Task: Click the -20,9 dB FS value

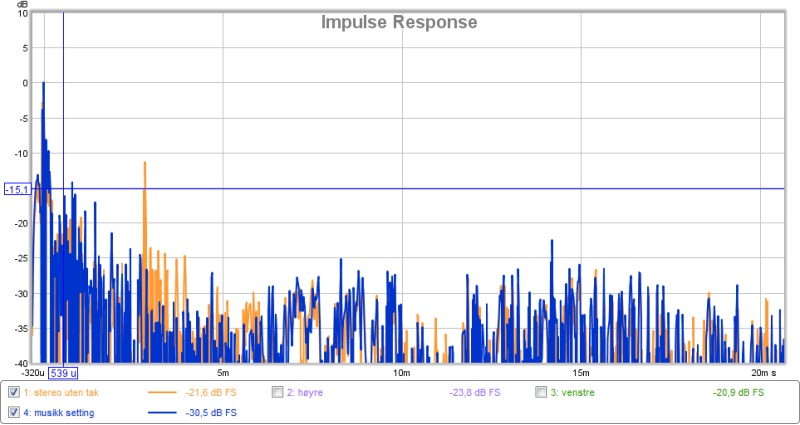Action: pos(738,393)
